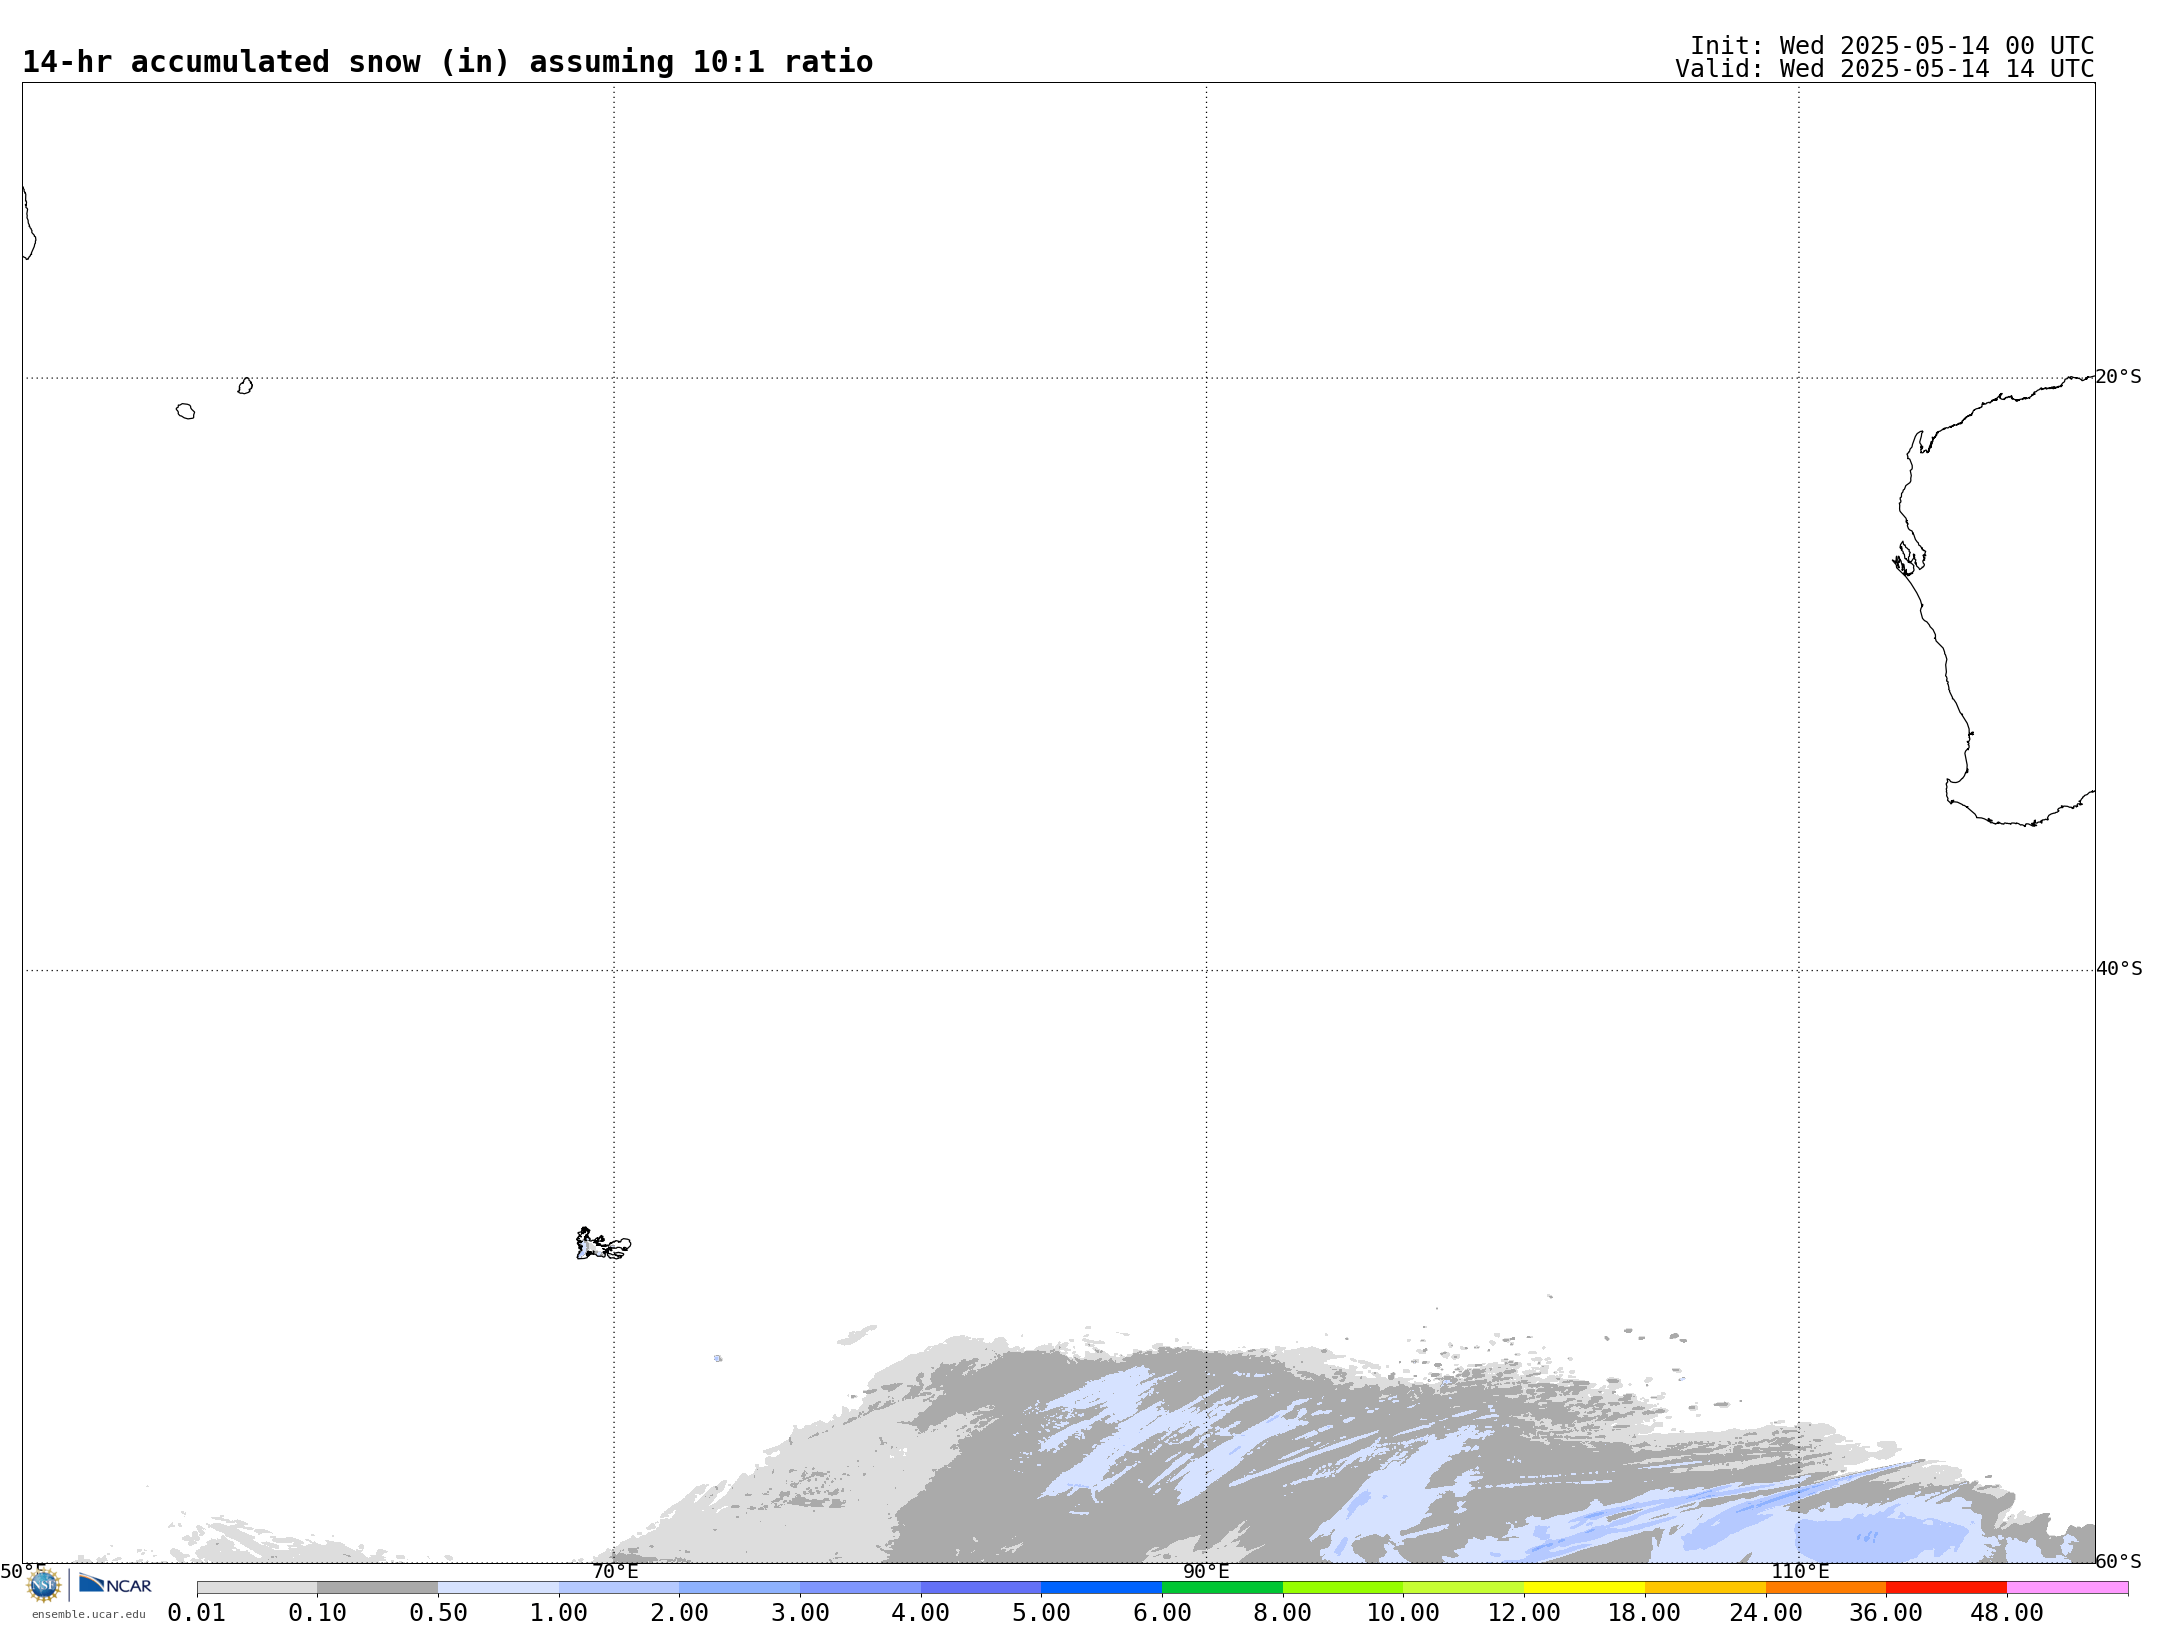The image size is (2160, 1626).
Task: Click the 14-hr accumulated snow title
Action: click(447, 62)
